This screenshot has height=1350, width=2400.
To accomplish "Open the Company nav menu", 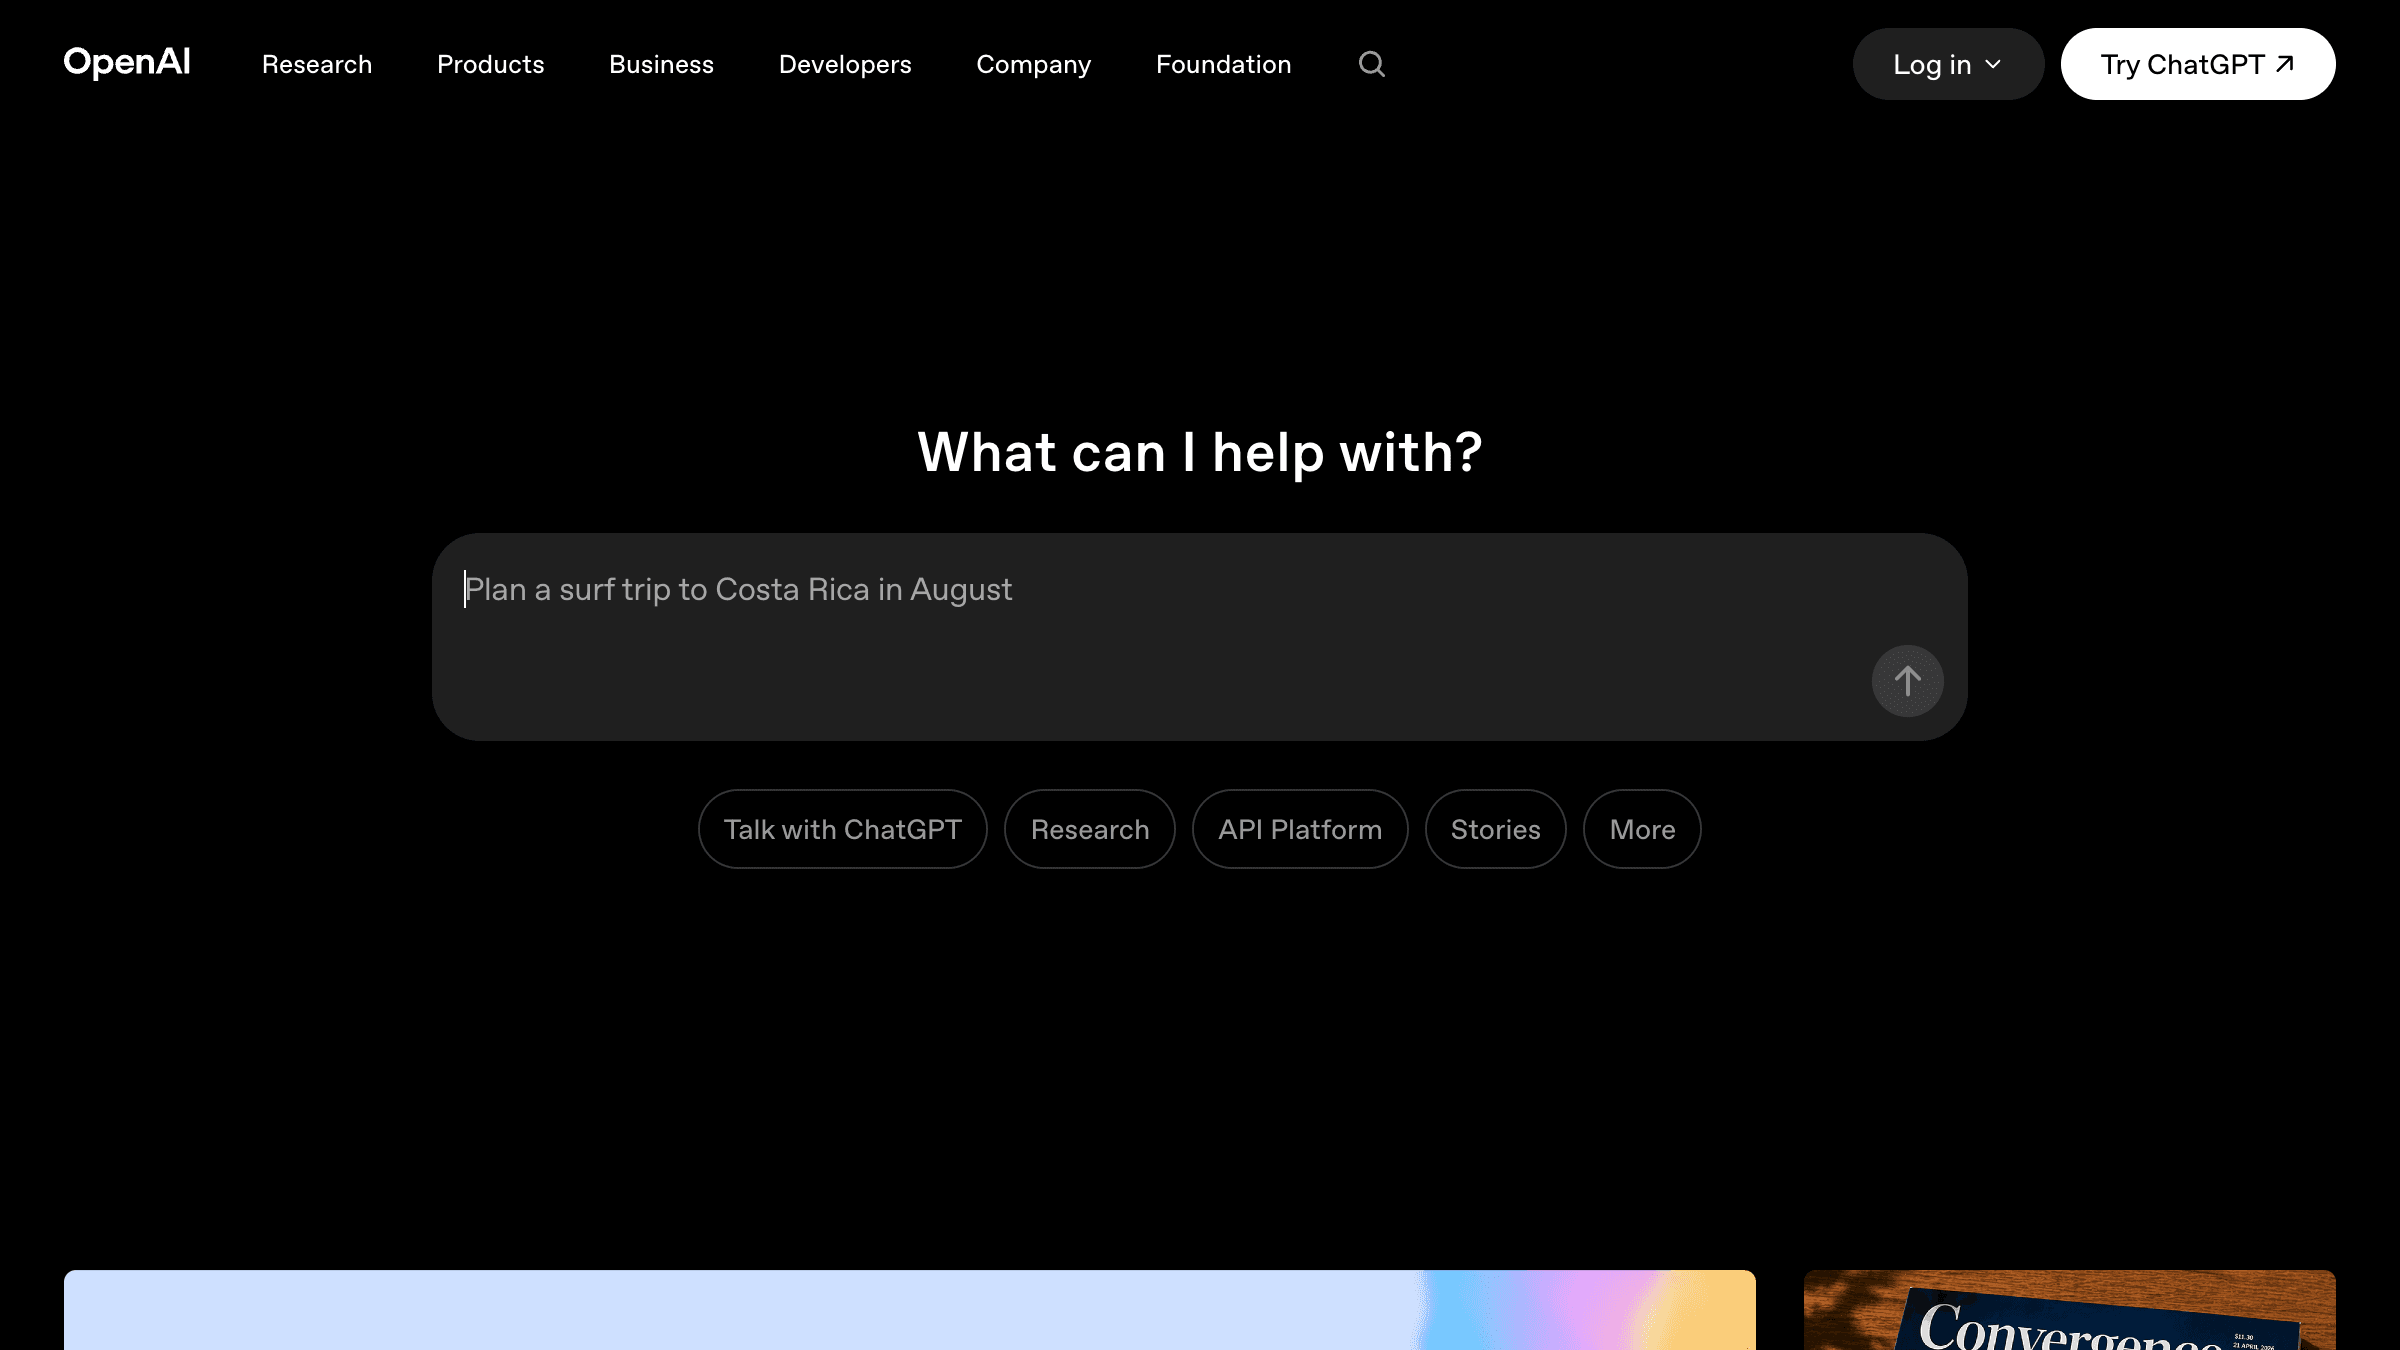I will pyautogui.click(x=1034, y=64).
